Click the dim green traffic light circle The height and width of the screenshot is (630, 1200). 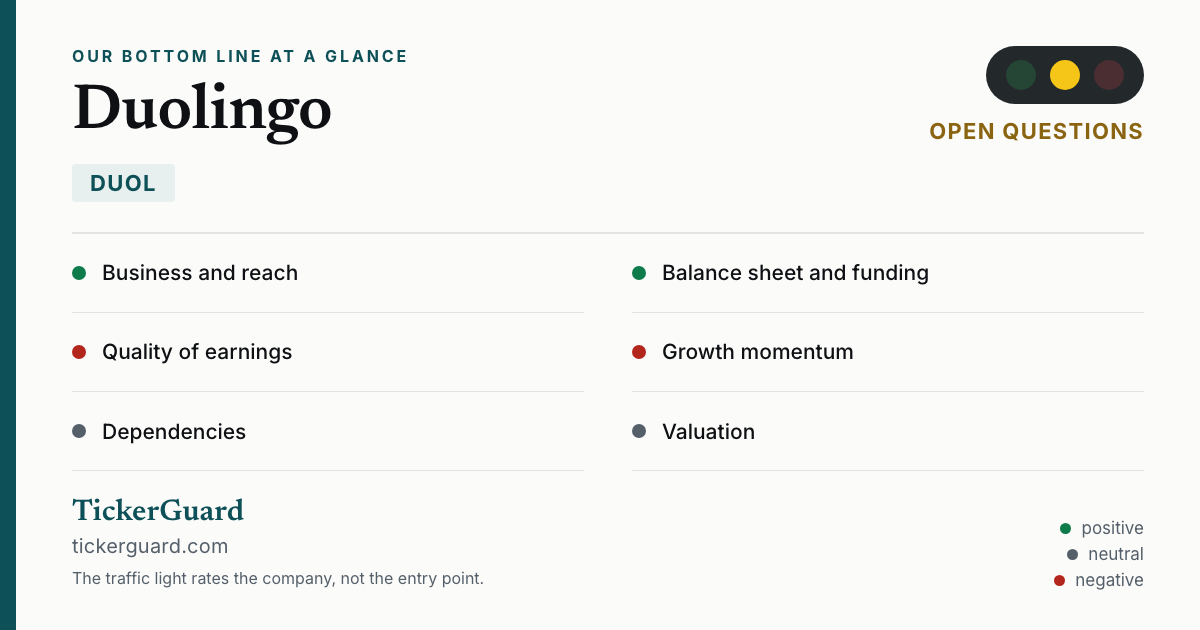(1021, 75)
